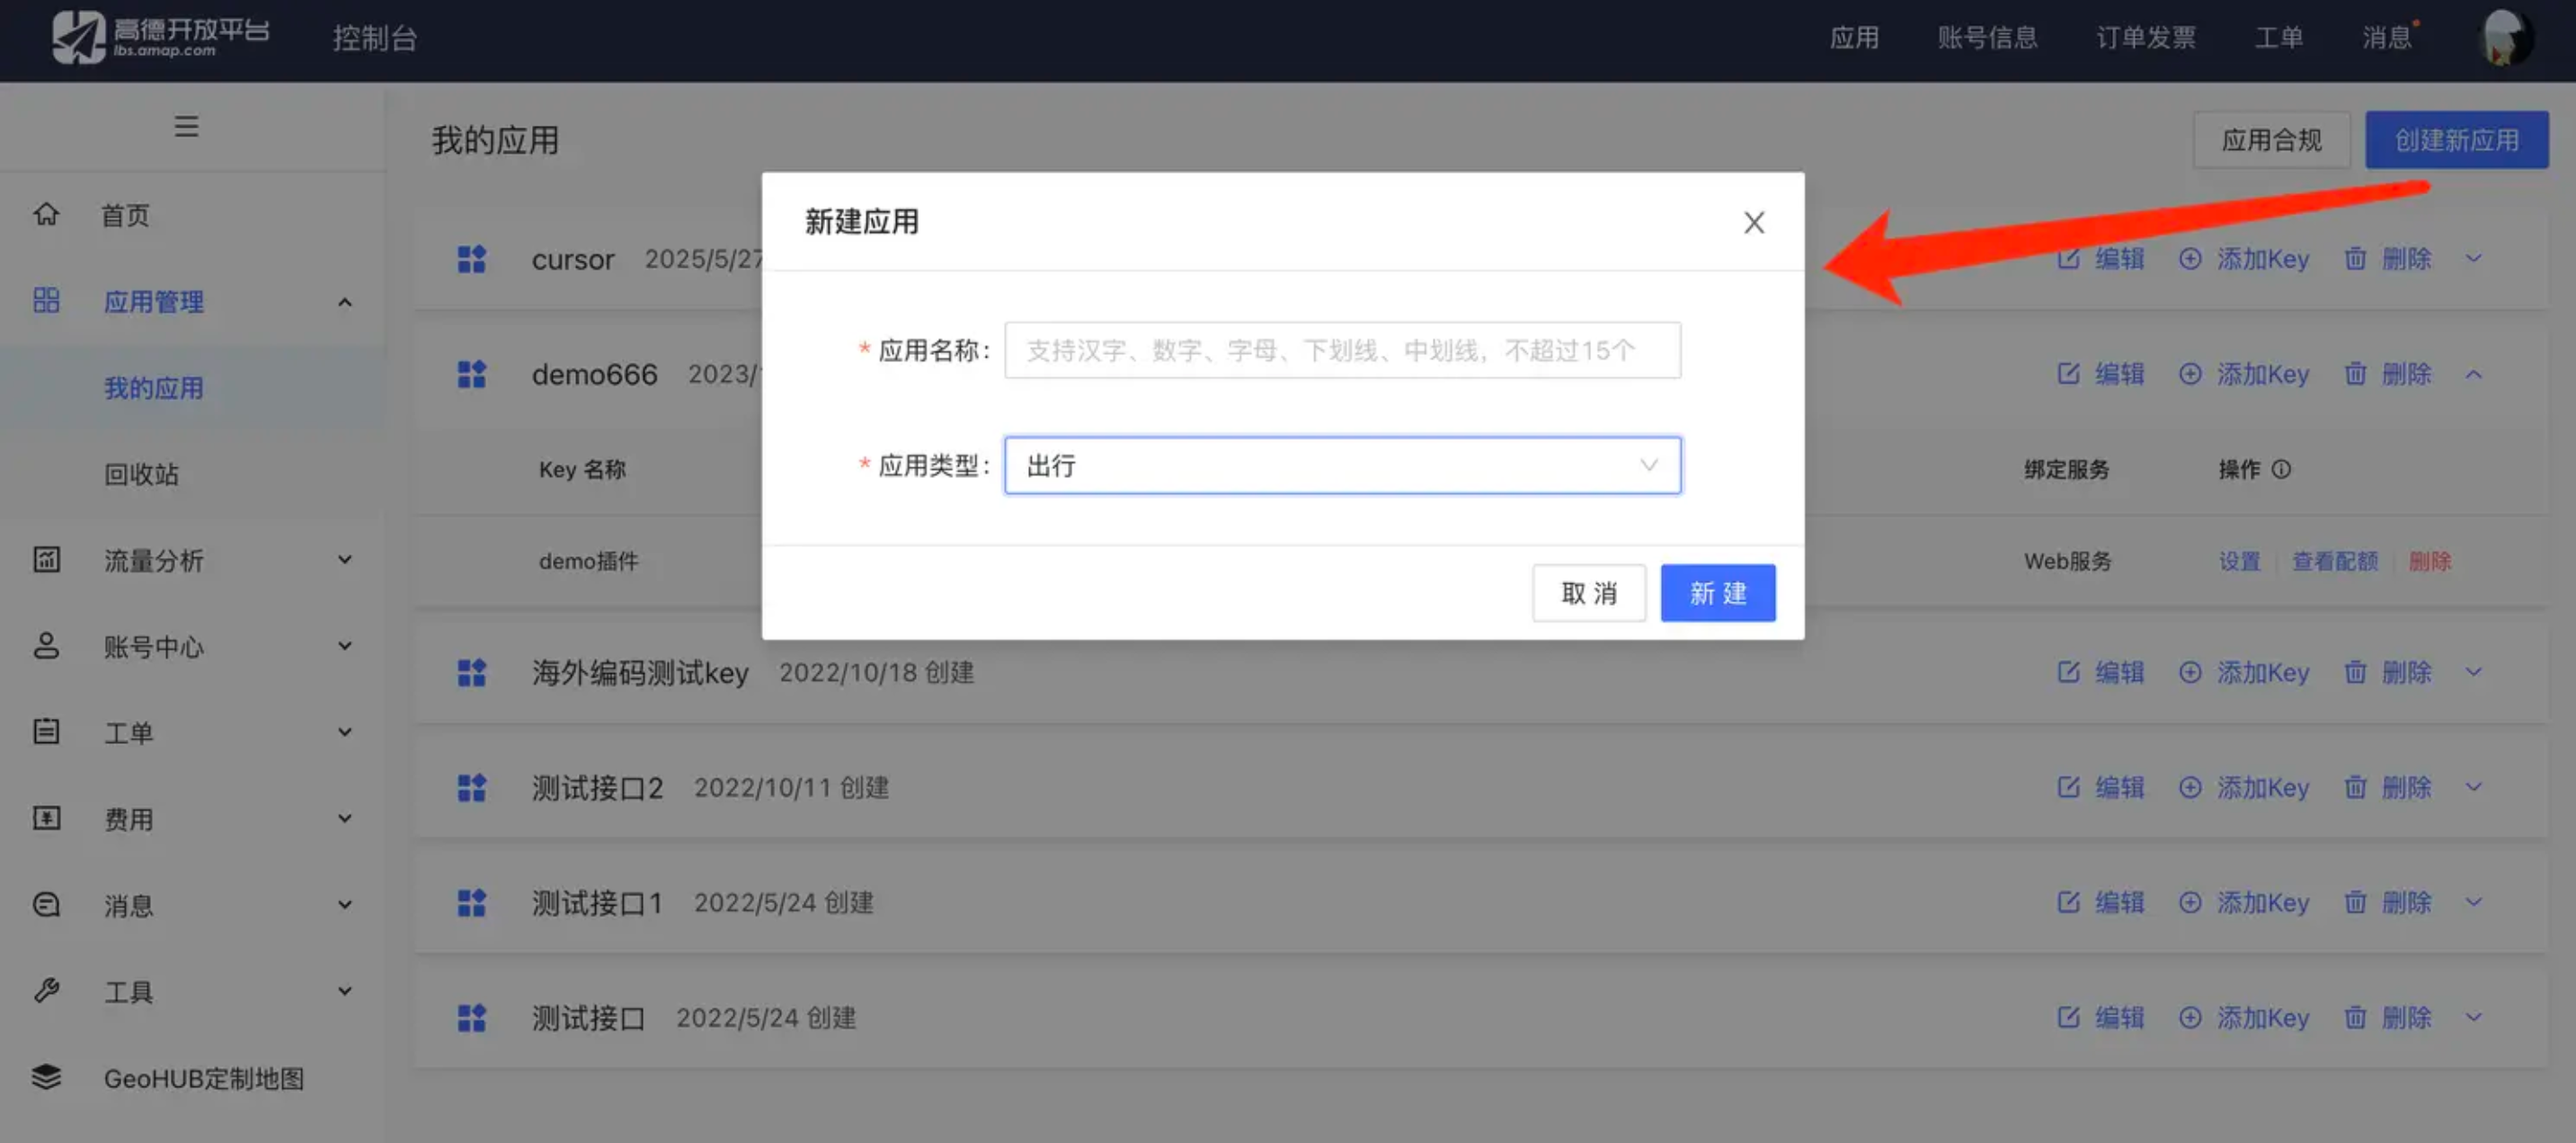Click the 新建 button

1717,593
